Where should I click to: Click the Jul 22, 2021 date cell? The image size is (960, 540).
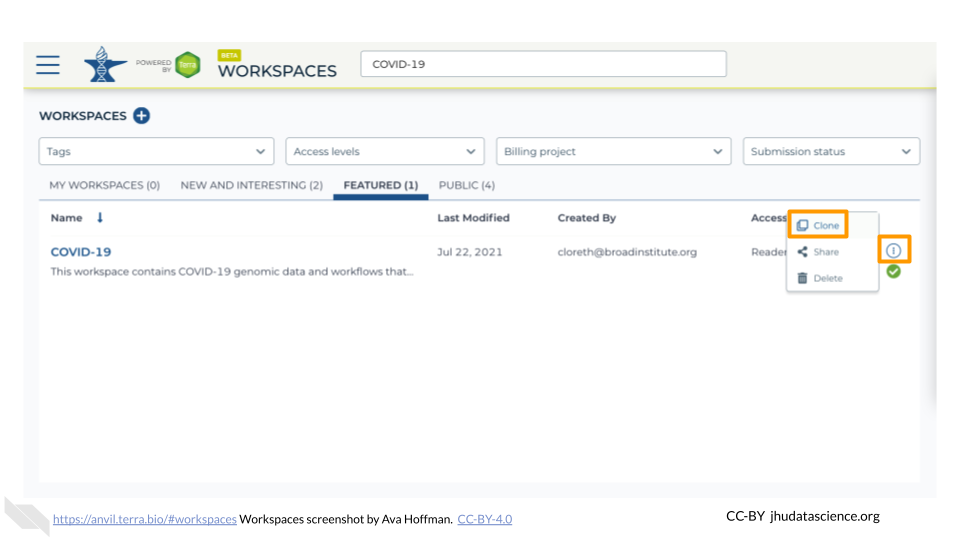click(470, 252)
